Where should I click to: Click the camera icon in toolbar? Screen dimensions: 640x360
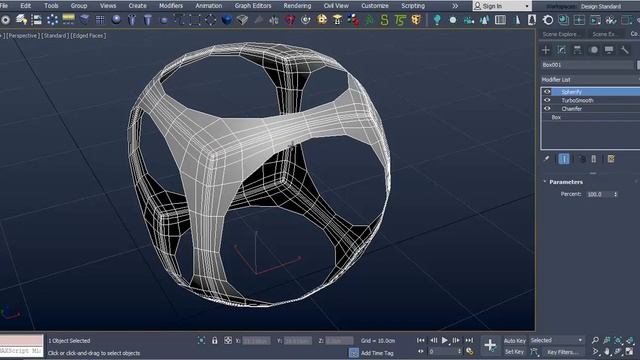[x=469, y=20]
